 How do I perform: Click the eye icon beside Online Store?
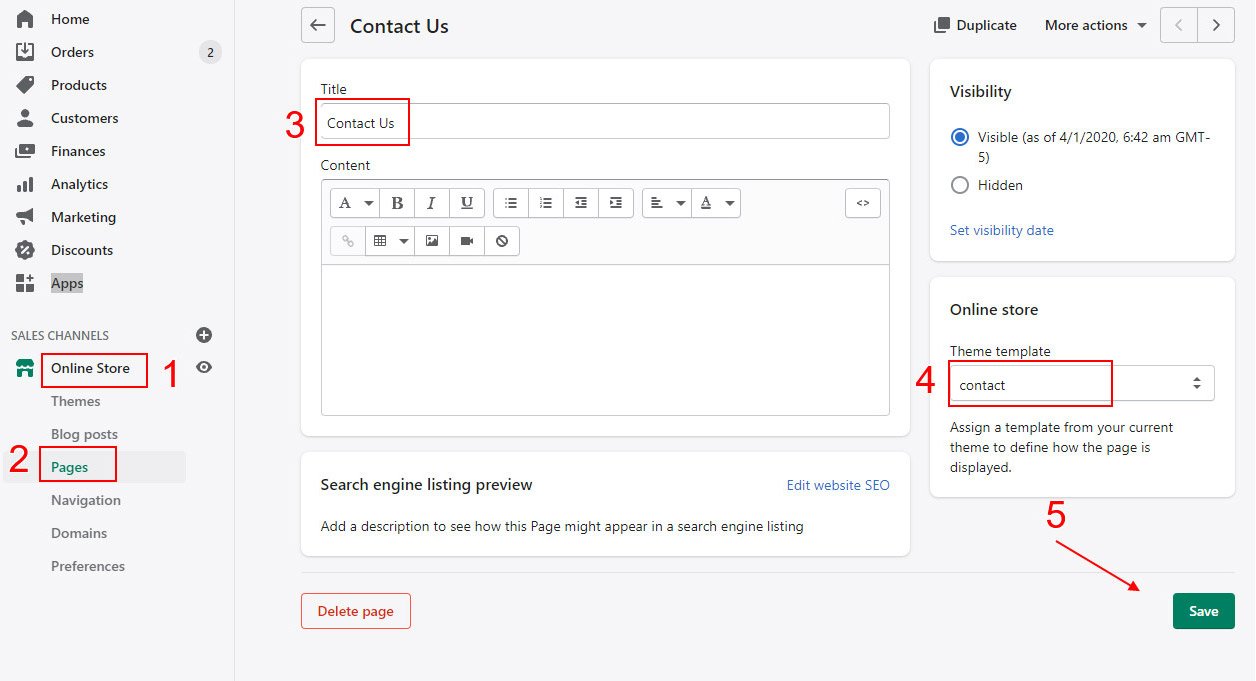pos(204,367)
